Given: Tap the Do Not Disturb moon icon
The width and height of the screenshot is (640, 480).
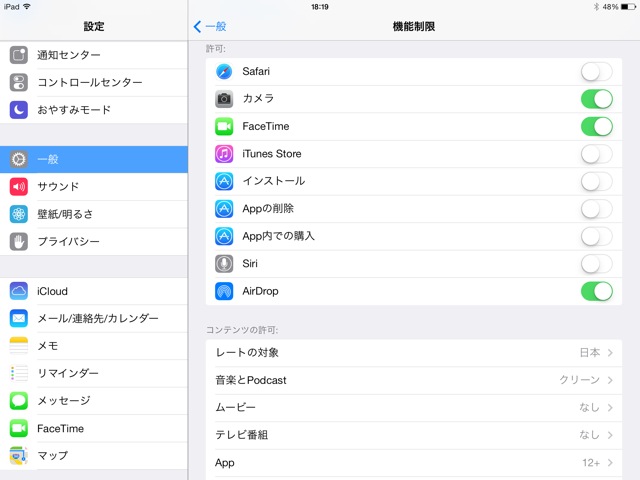Looking at the screenshot, I should (x=19, y=109).
